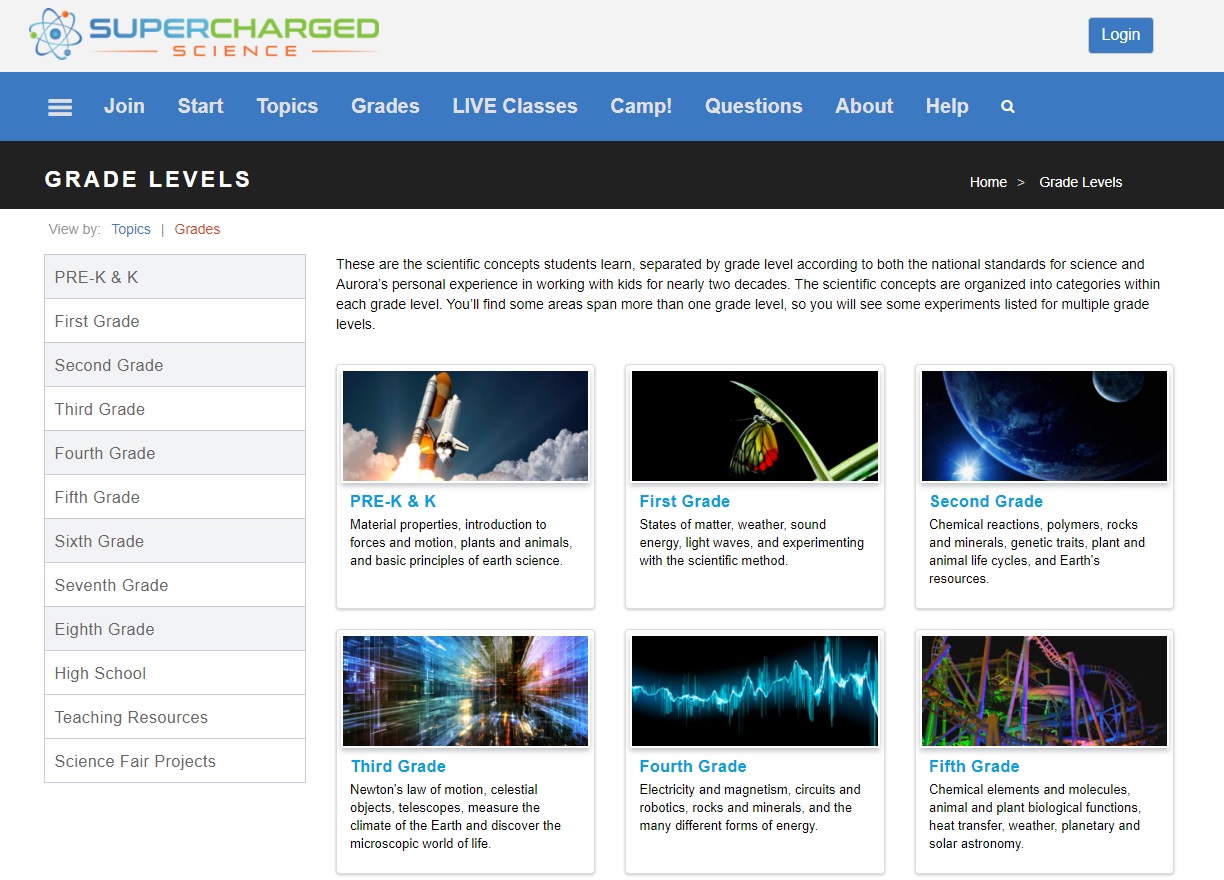Open the Camp! menu item
This screenshot has width=1224, height=880.
pos(641,106)
